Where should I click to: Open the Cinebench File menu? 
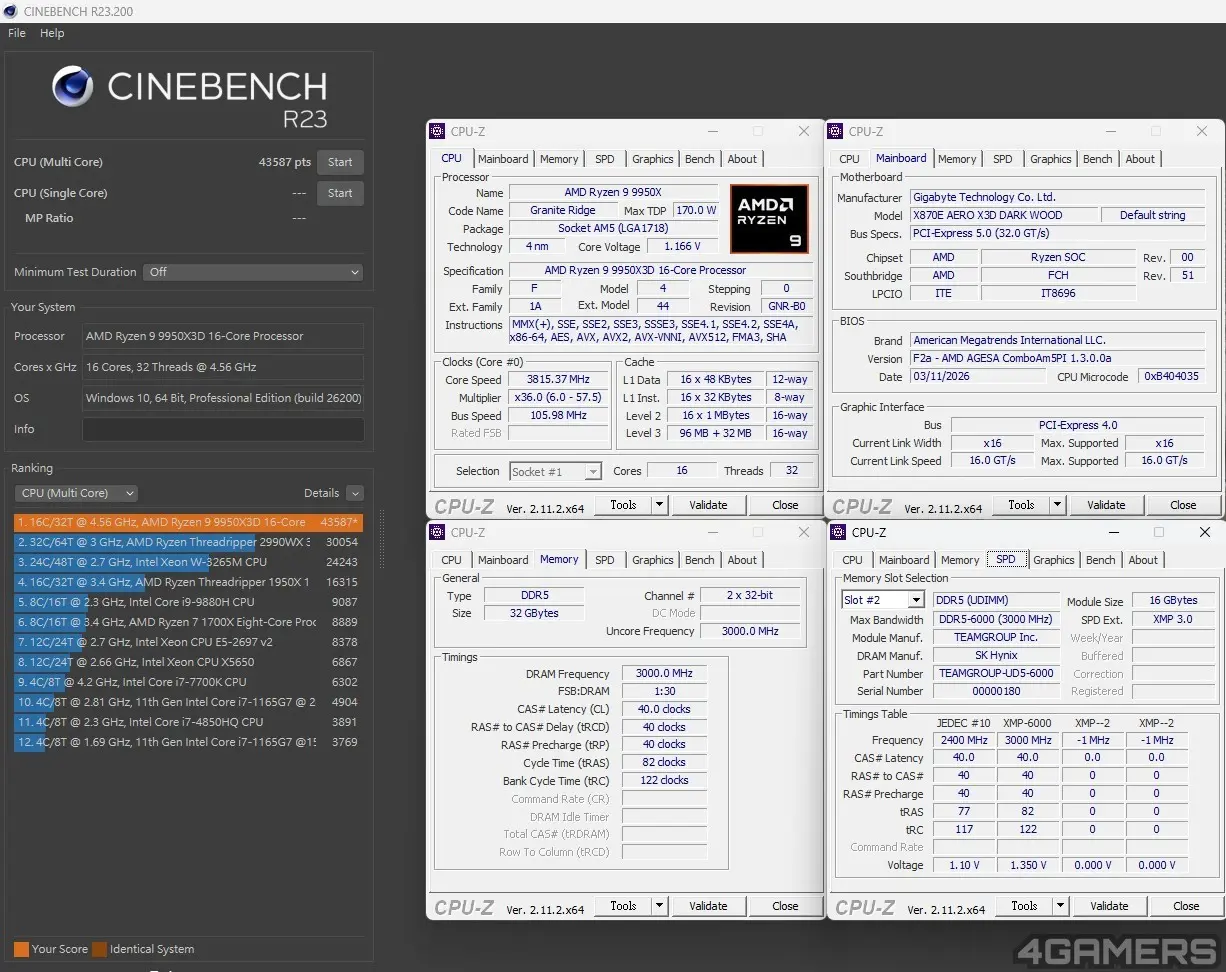tap(17, 33)
